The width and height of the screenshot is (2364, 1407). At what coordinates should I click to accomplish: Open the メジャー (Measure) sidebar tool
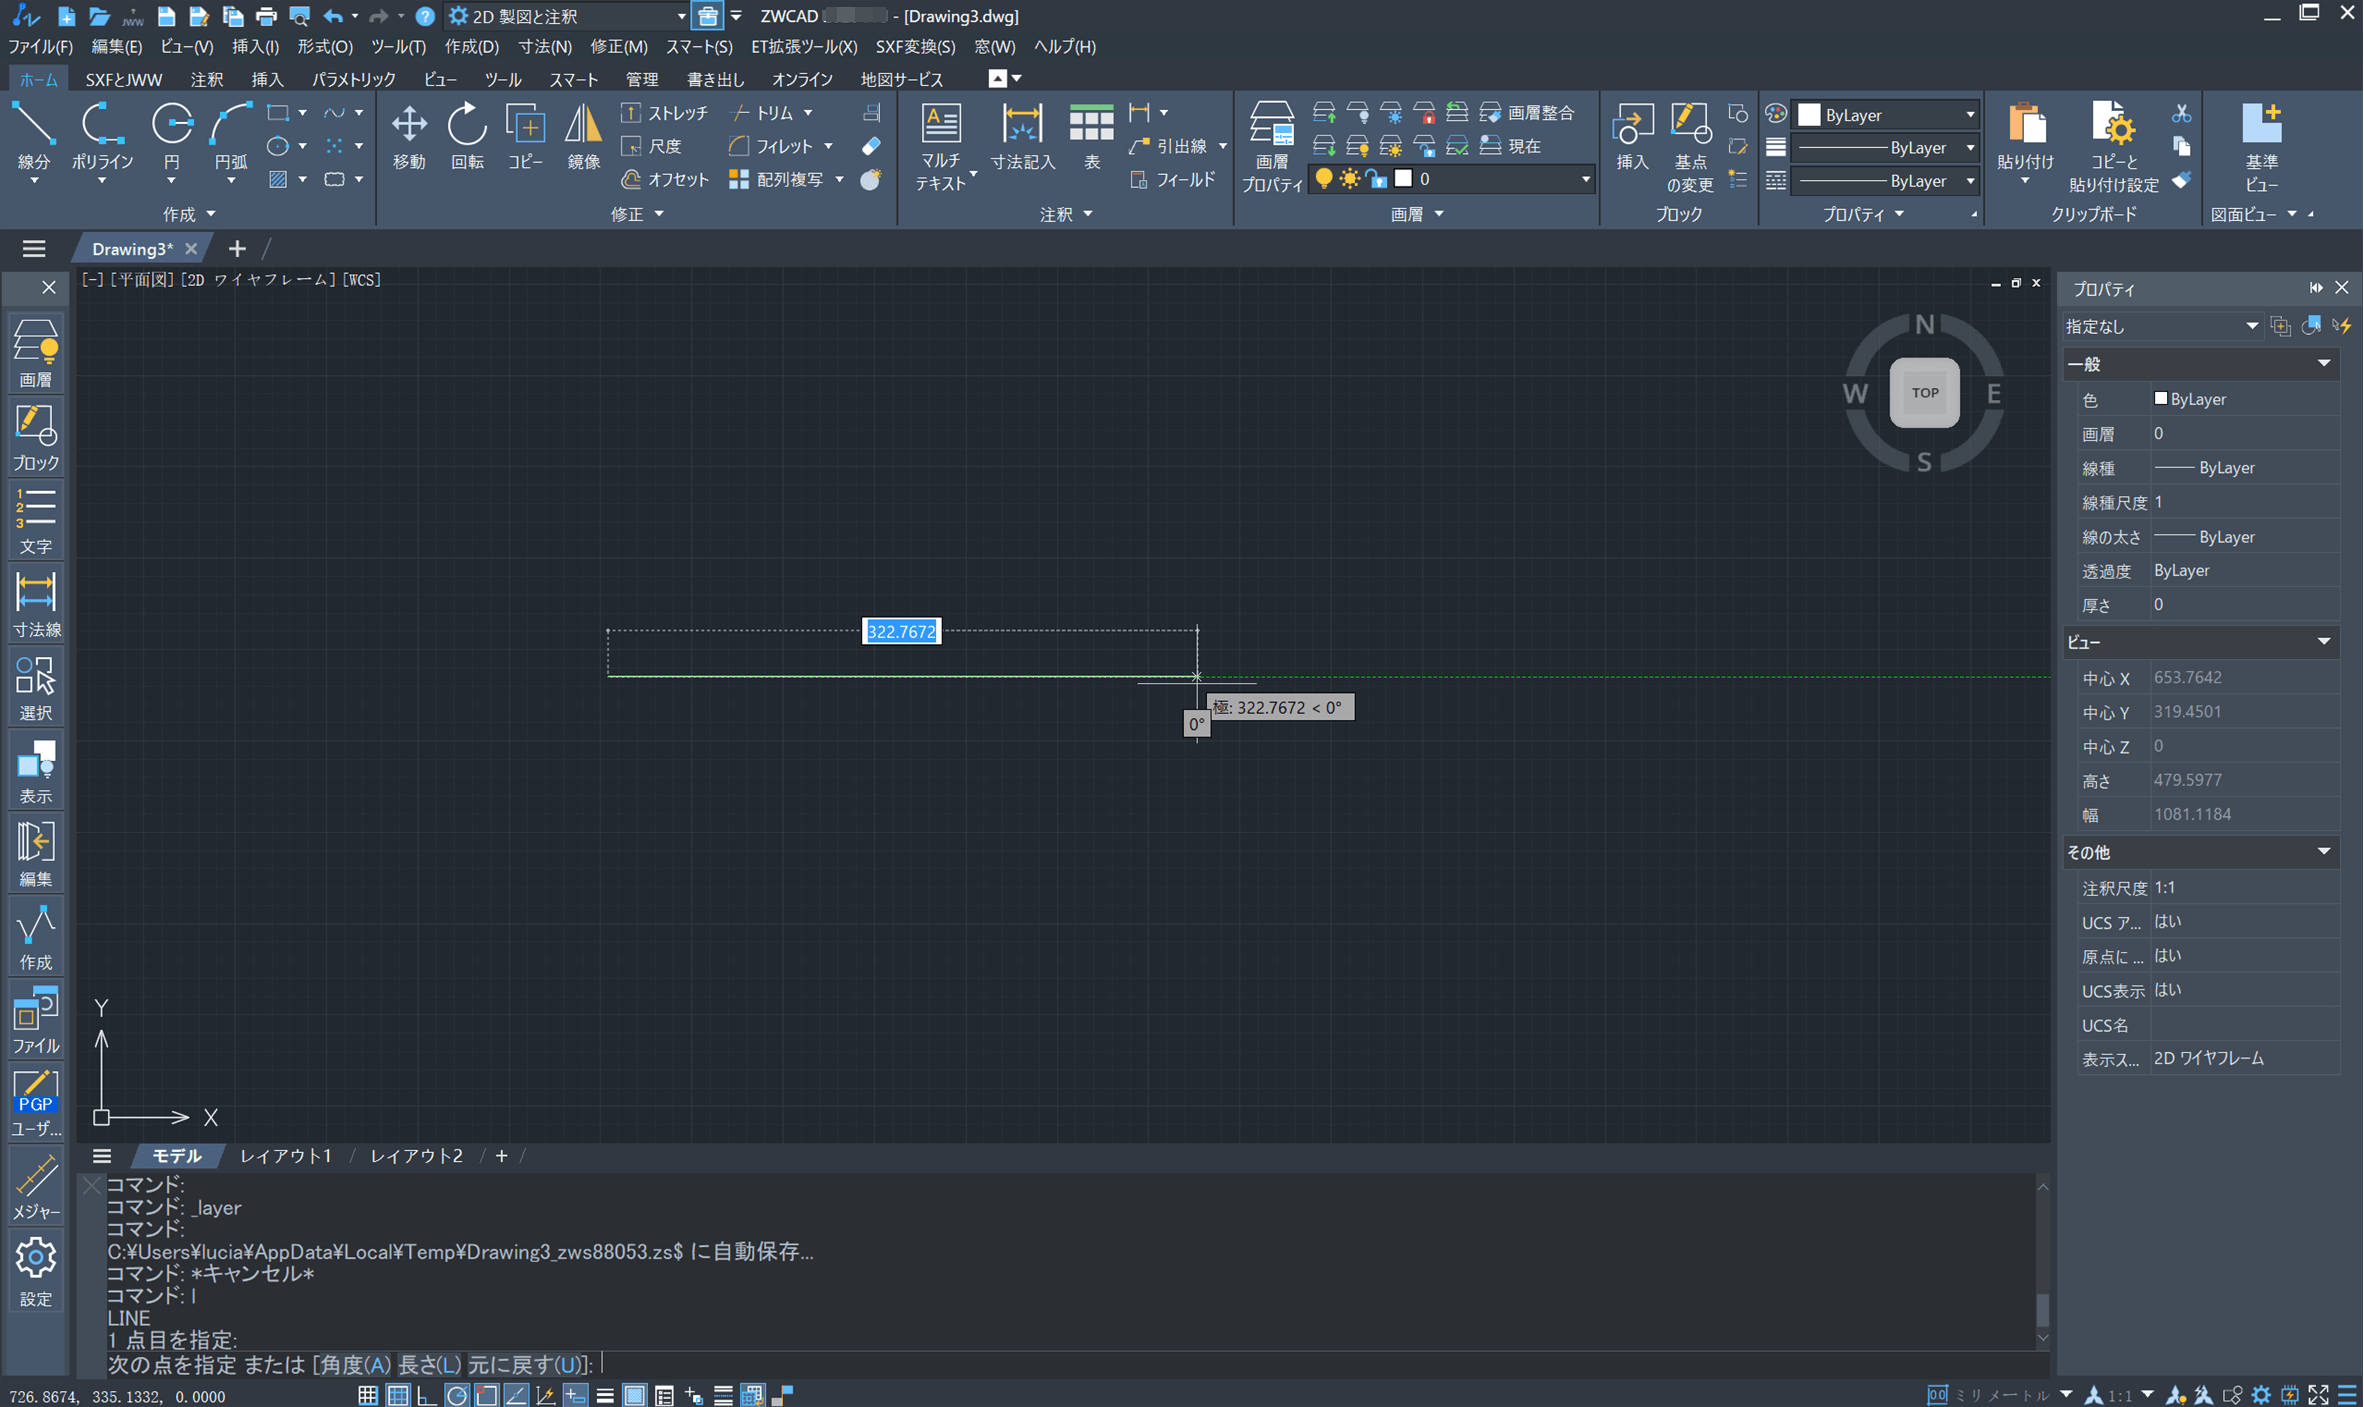35,1186
